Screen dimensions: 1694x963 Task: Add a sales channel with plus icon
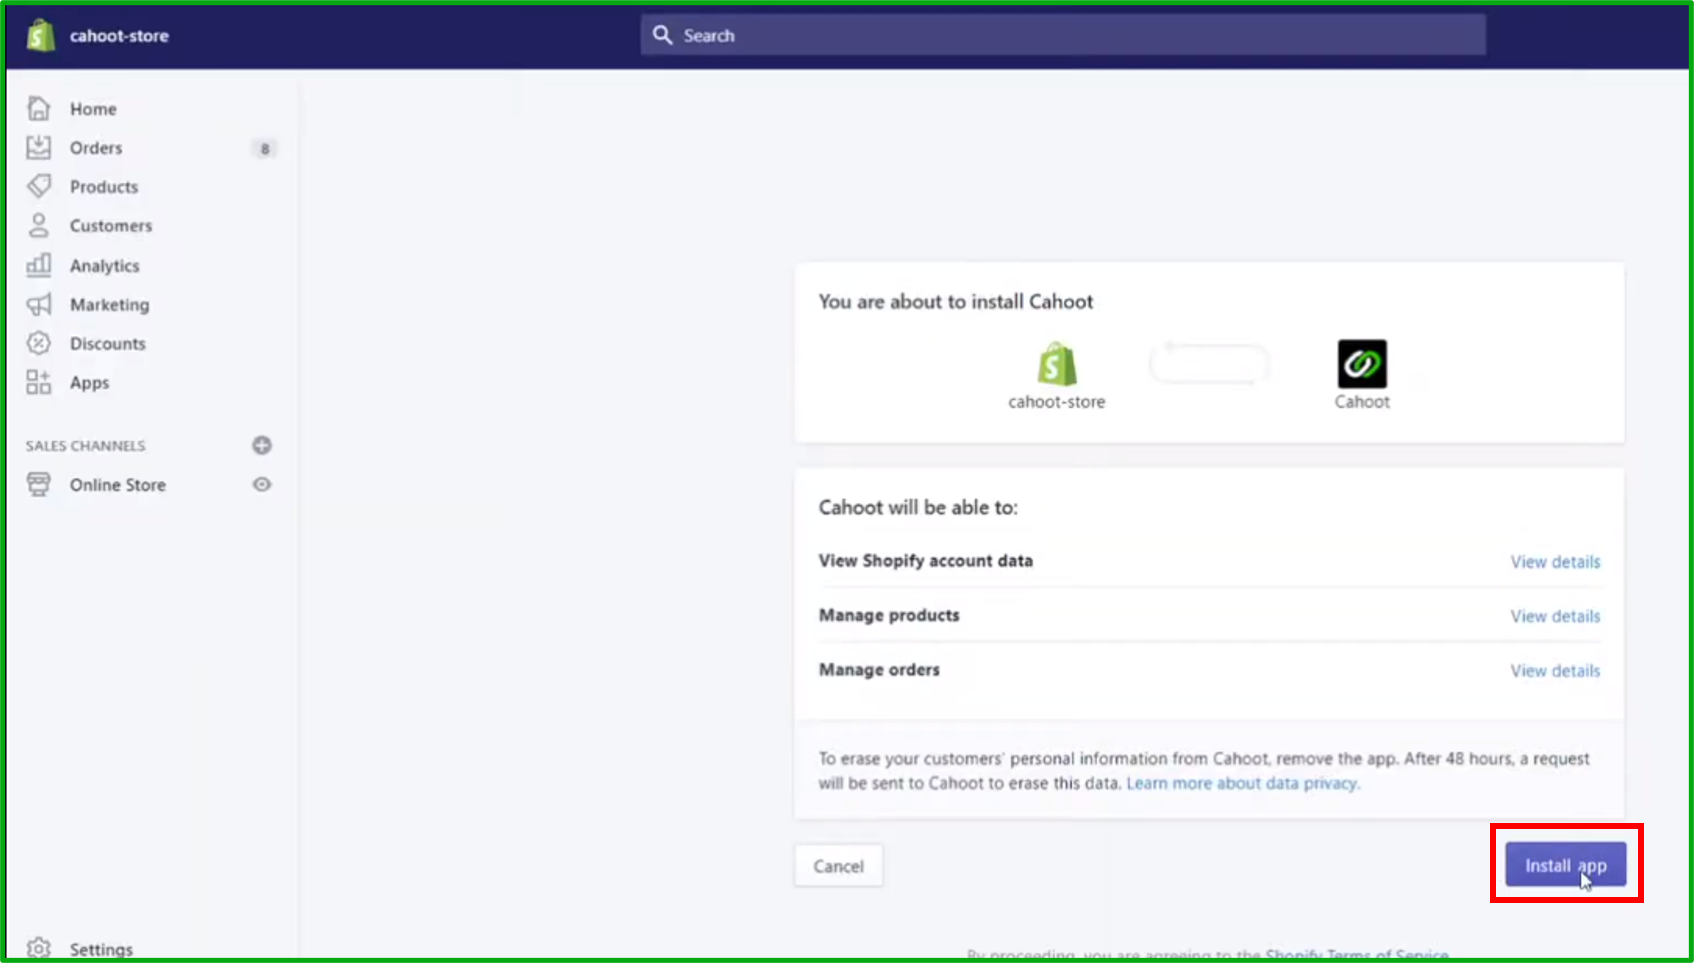[262, 445]
